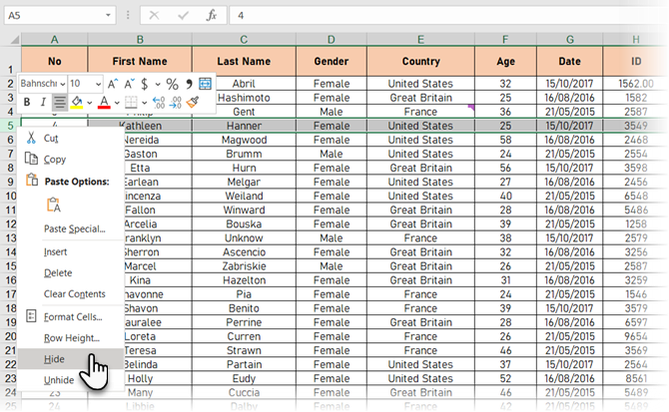The width and height of the screenshot is (669, 412).
Task: Expand borders dropdown arrow
Action: coord(144,103)
